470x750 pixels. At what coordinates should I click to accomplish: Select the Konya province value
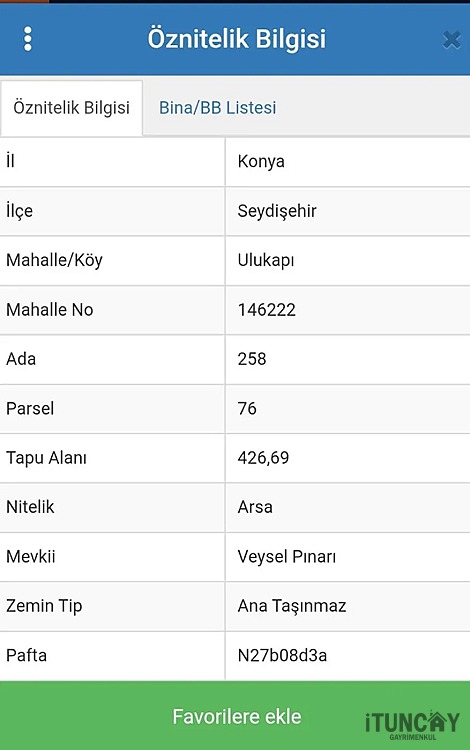(x=261, y=161)
